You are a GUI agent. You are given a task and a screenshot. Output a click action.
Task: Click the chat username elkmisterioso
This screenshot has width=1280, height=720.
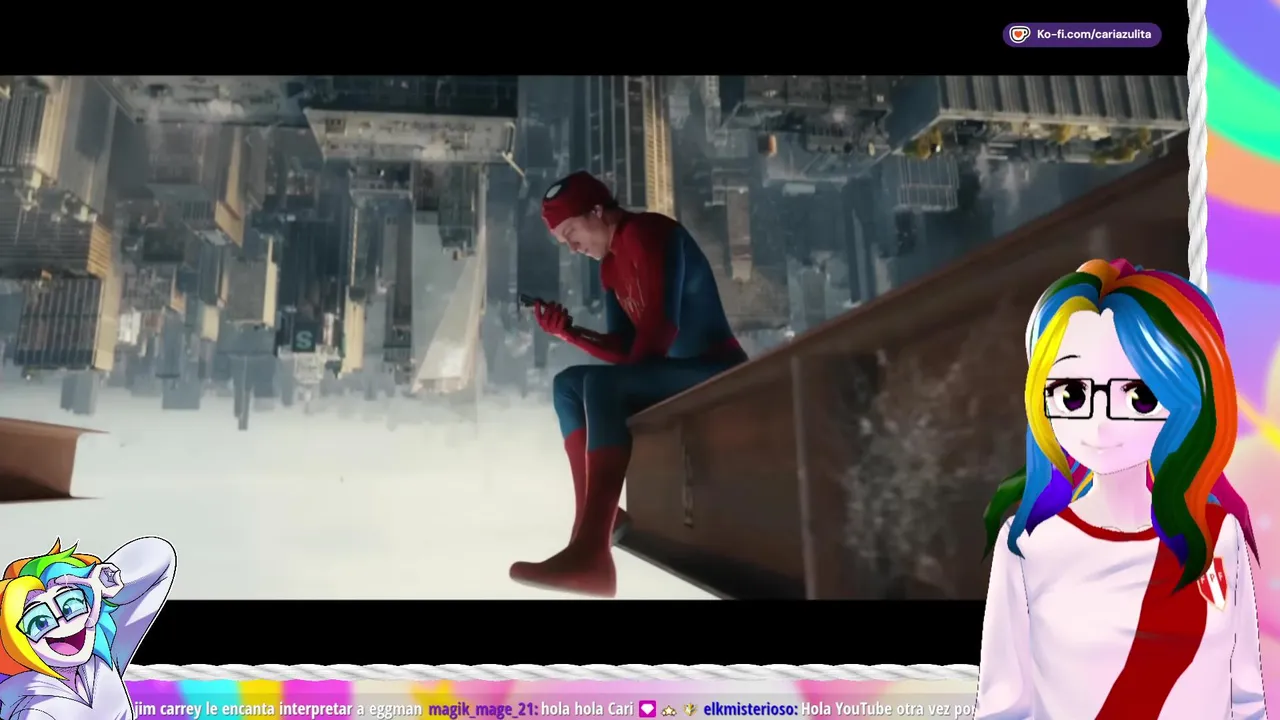(x=750, y=709)
